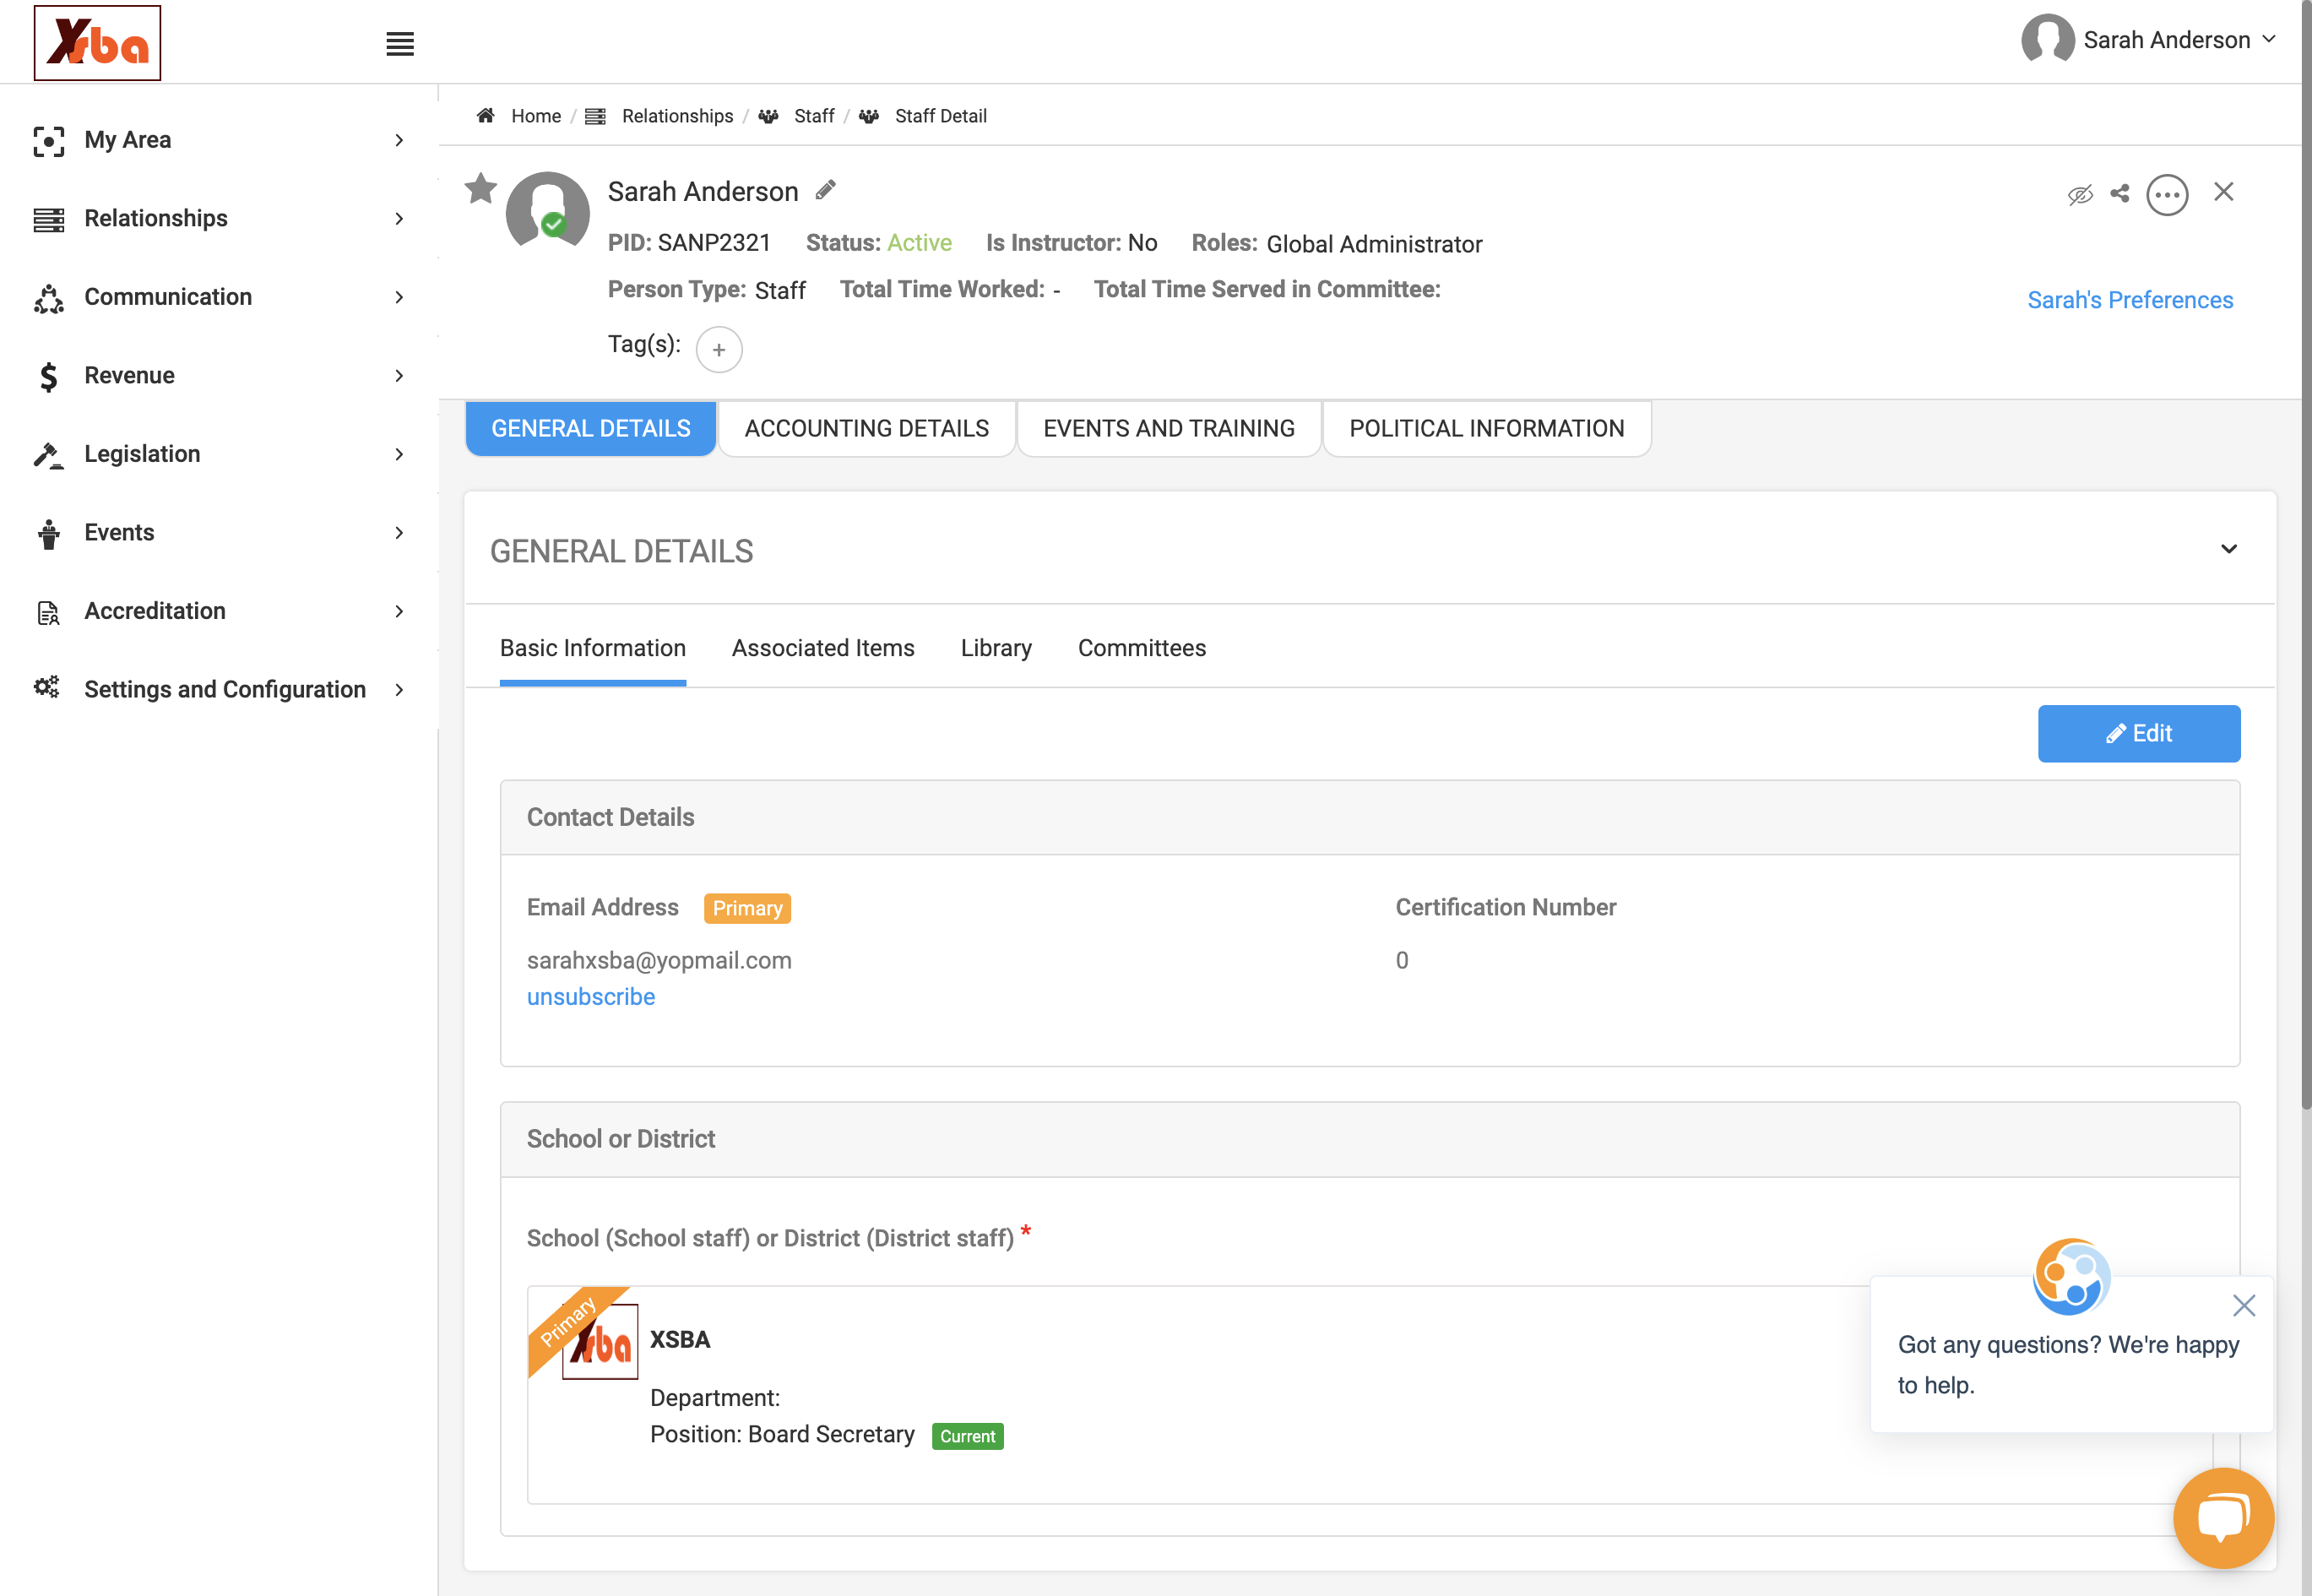Screen dimensions: 2312x1596
Task: Click the Accreditation certificate icon
Action: click(48, 612)
